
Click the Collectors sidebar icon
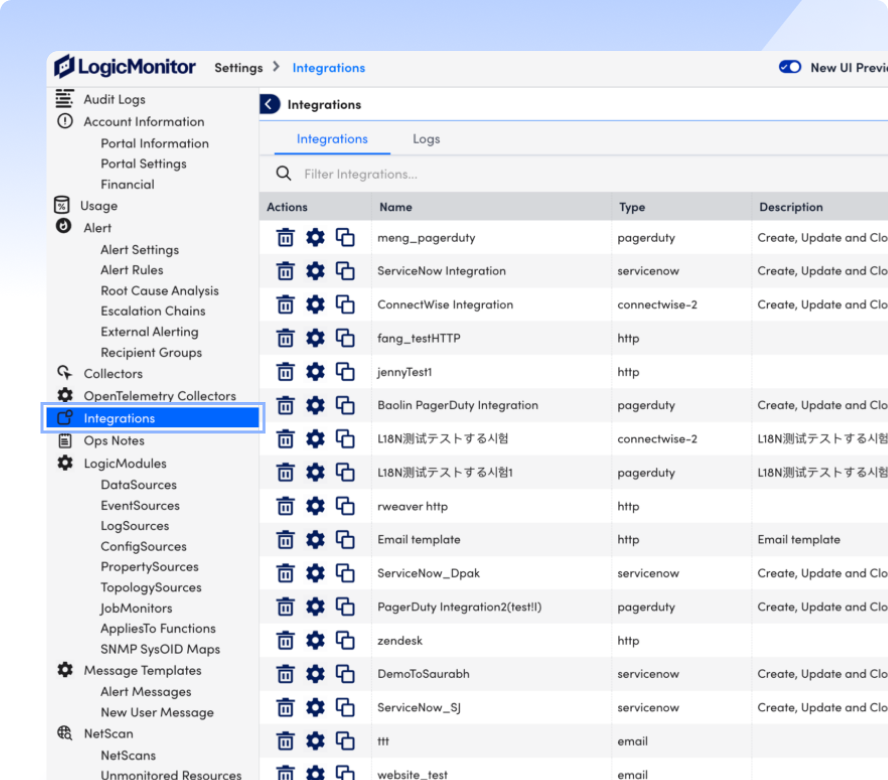tap(65, 373)
